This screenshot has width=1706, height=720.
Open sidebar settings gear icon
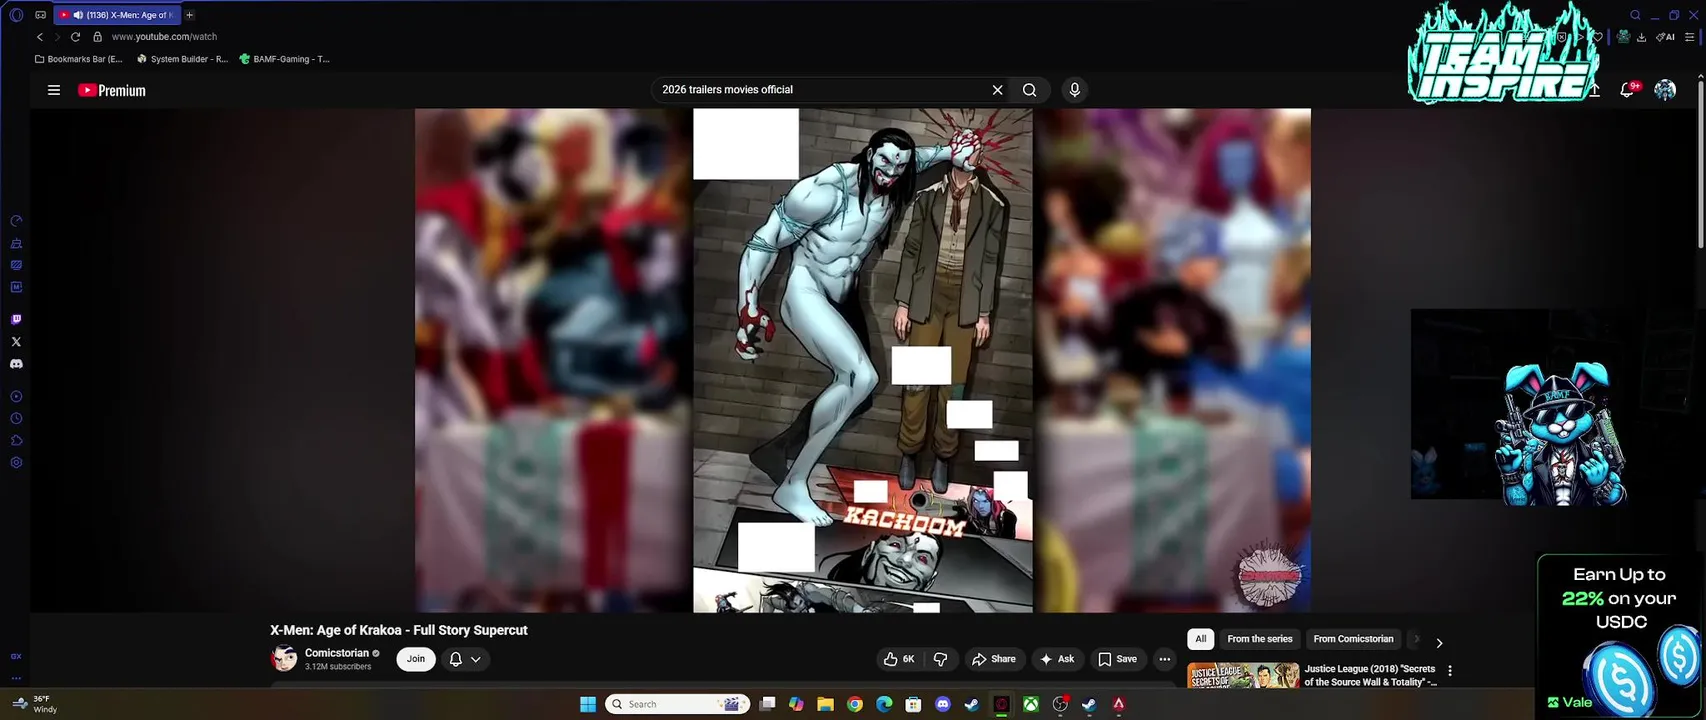point(16,463)
